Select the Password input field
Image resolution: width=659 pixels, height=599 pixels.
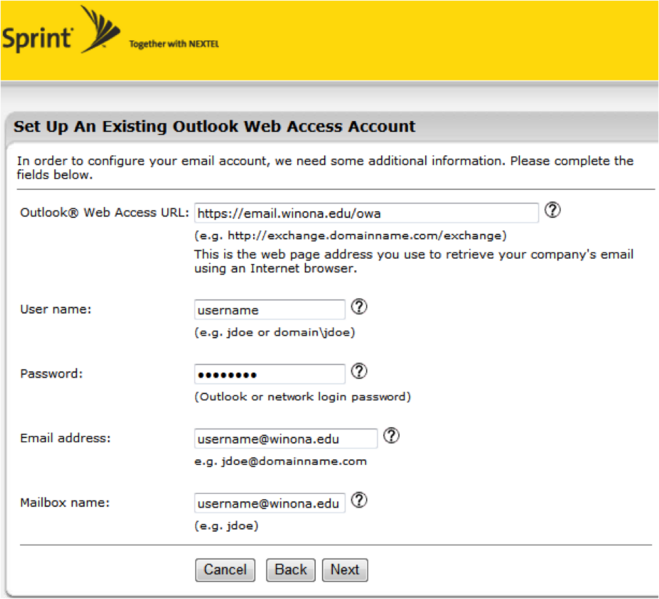[269, 374]
